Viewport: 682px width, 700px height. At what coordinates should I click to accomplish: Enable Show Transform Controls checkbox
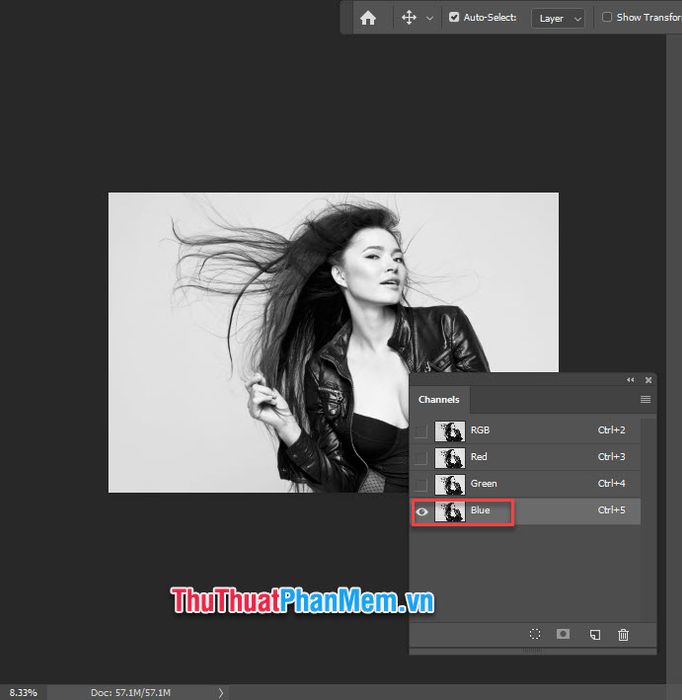point(607,17)
